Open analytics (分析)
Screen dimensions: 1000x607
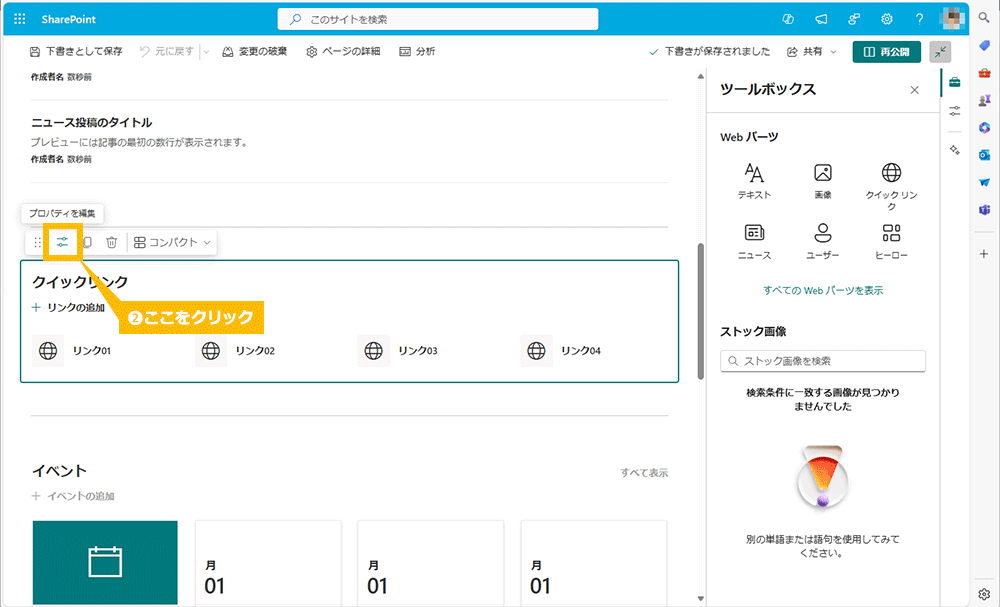click(x=416, y=52)
